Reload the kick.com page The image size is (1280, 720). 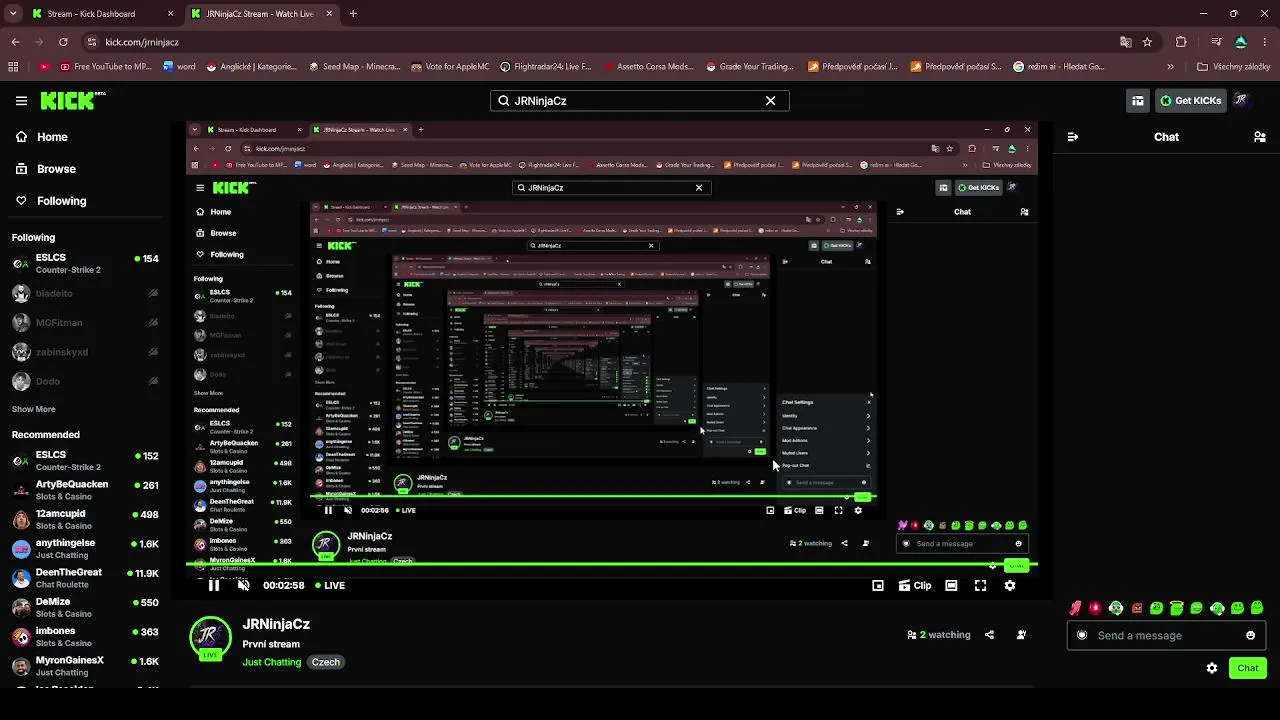click(63, 42)
